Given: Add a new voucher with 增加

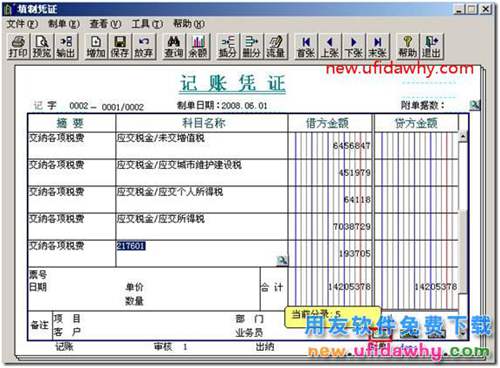Looking at the screenshot, I should click(x=96, y=47).
